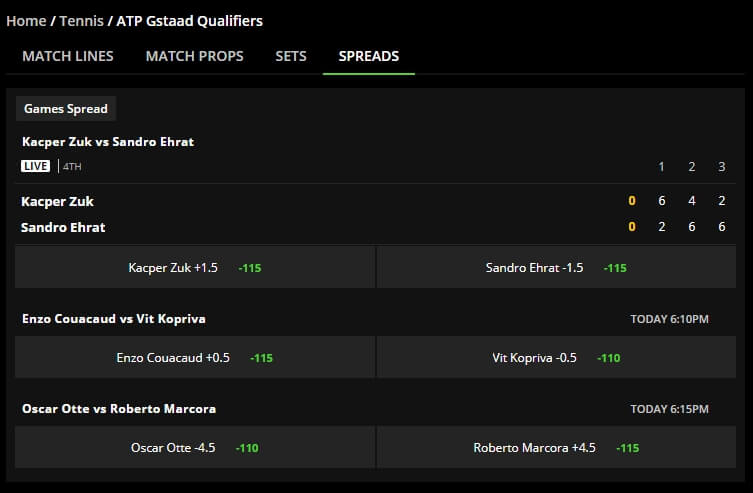Pick Vit Kopriva -0.5 at -110
This screenshot has width=753, height=493.
556,357
